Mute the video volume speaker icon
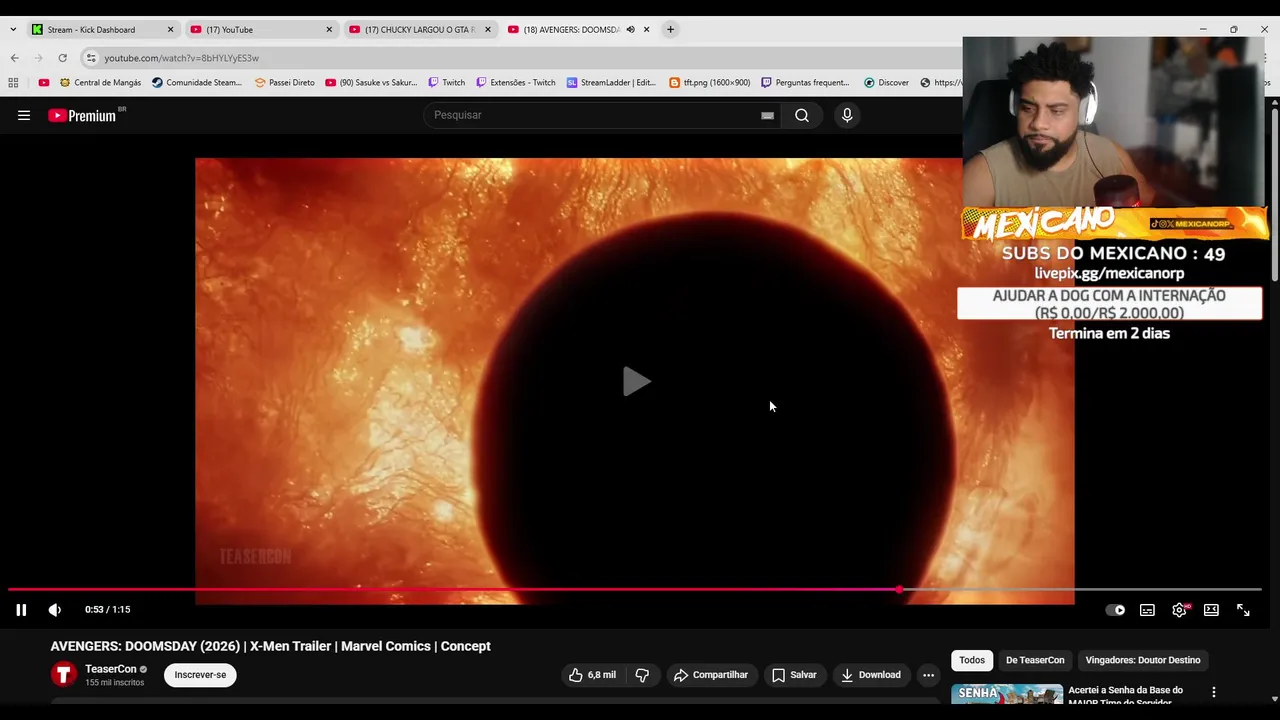 tap(55, 610)
